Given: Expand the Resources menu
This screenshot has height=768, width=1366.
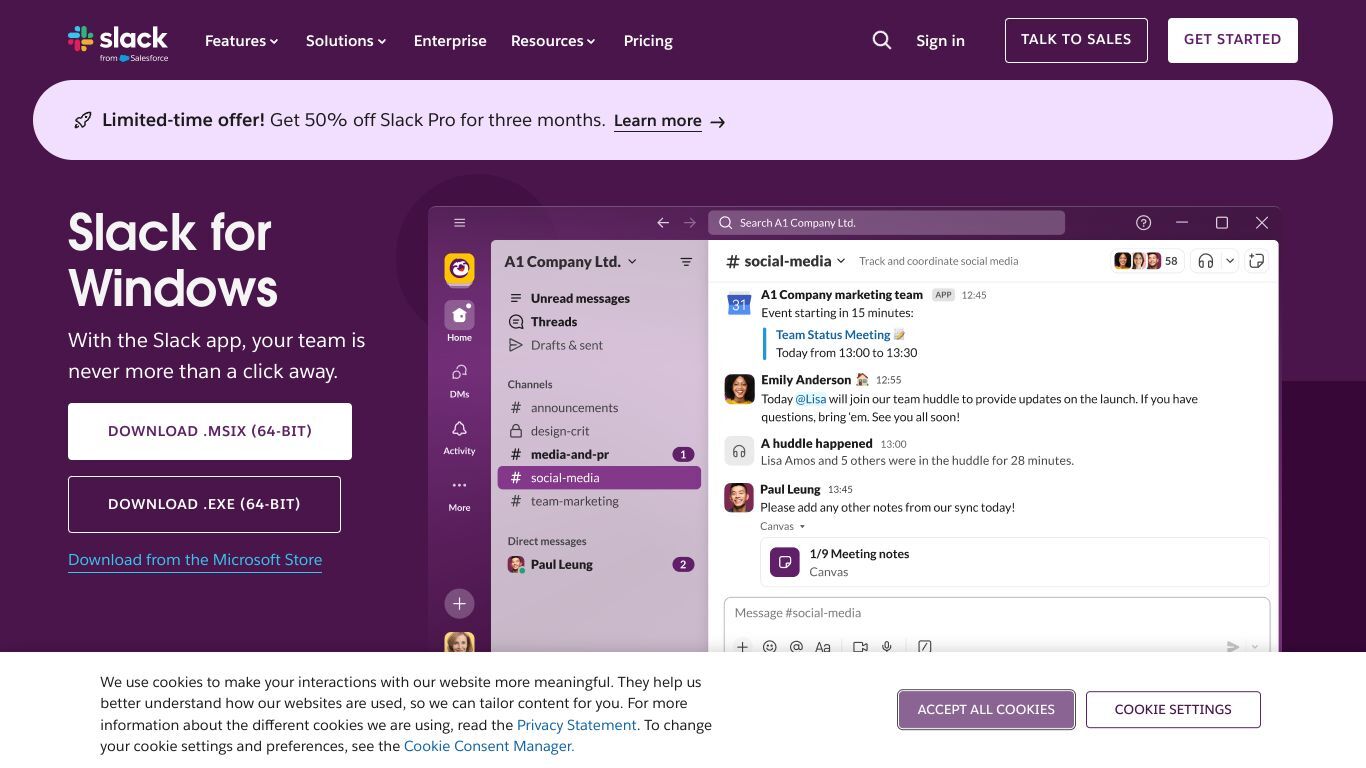Looking at the screenshot, I should 553,41.
